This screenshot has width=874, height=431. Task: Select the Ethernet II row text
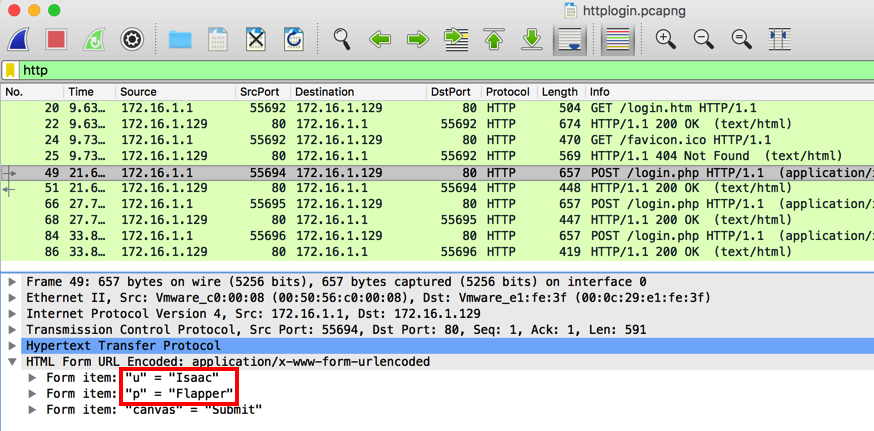[x=368, y=298]
